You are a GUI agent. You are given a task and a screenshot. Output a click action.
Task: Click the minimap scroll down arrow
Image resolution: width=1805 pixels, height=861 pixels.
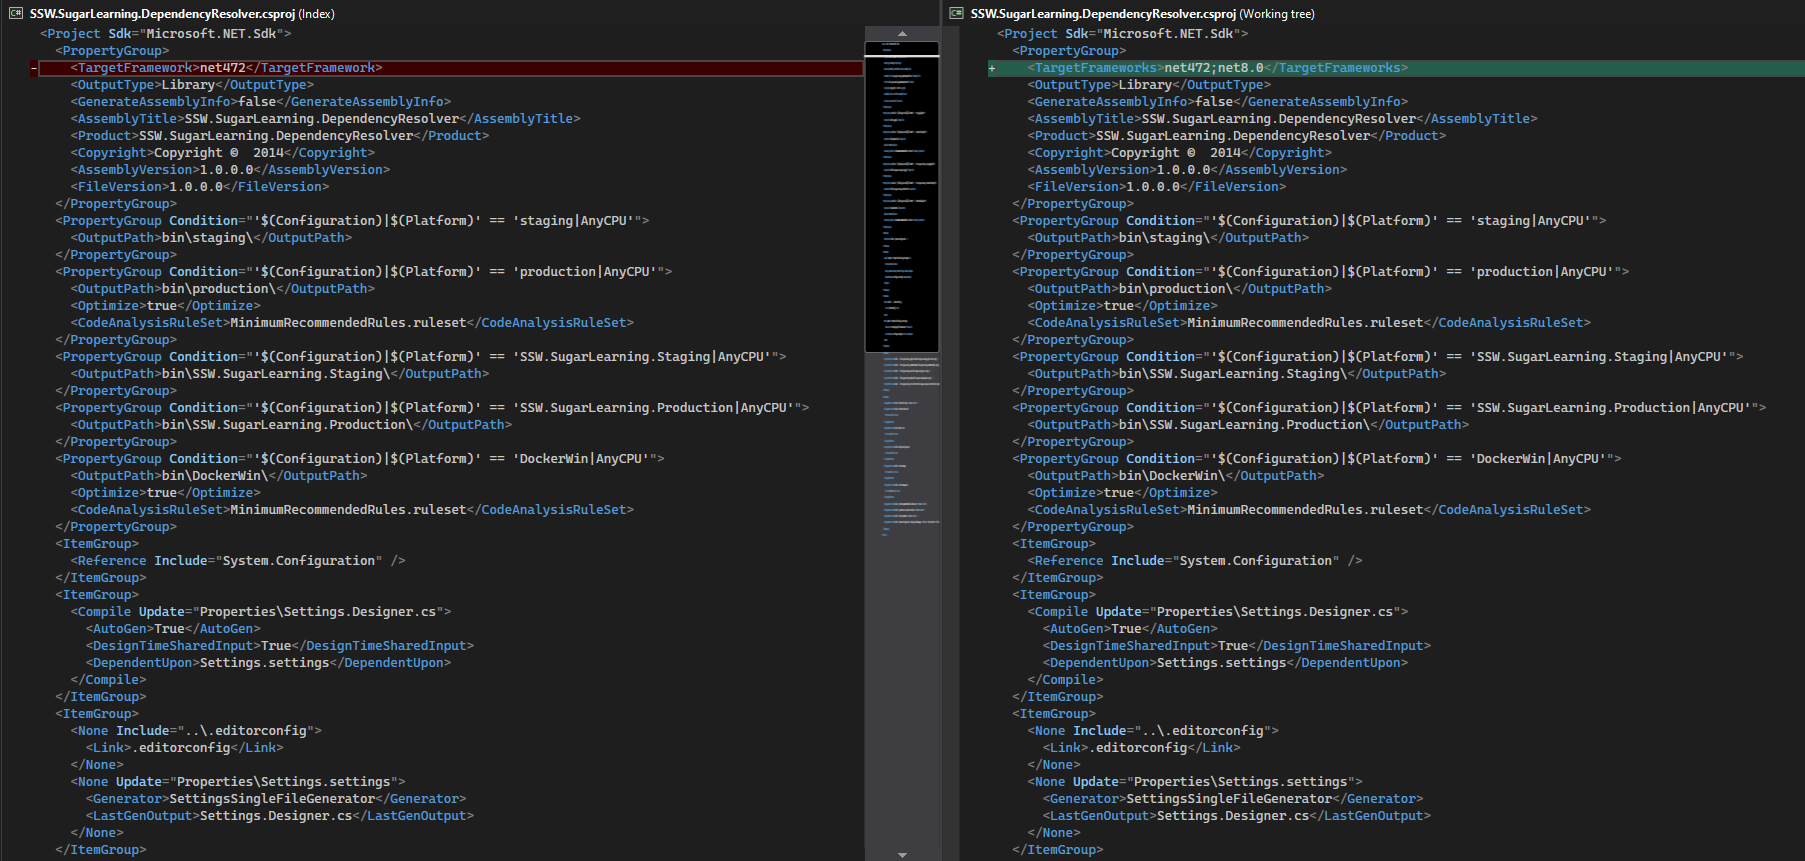click(x=902, y=854)
